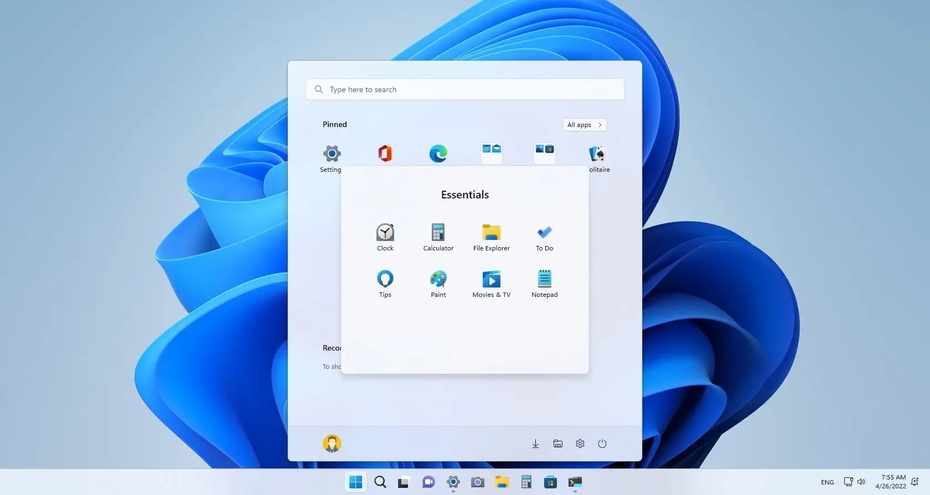This screenshot has width=930, height=495.
Task: Open Settings gear in Start menu footer
Action: pos(580,443)
